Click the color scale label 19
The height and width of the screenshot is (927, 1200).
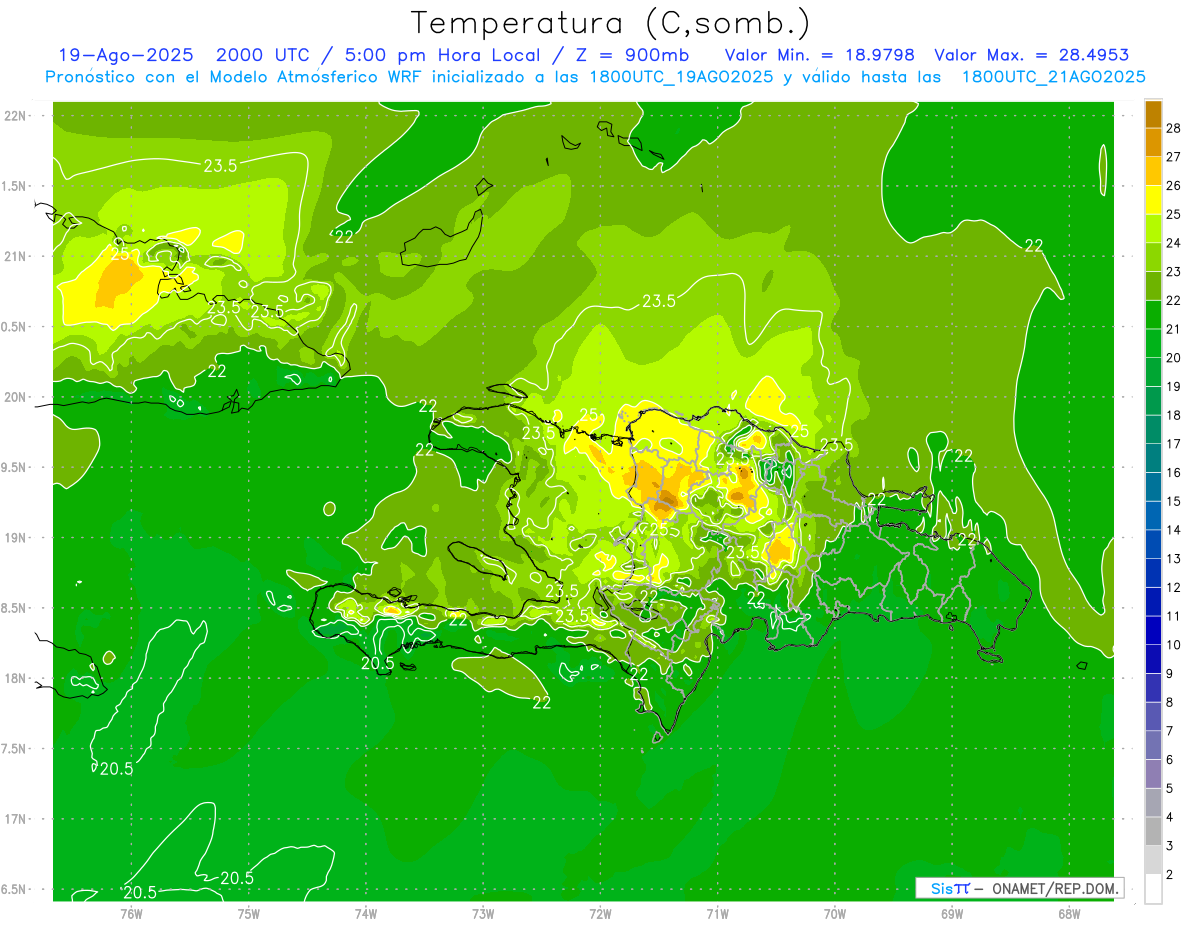tap(1174, 386)
